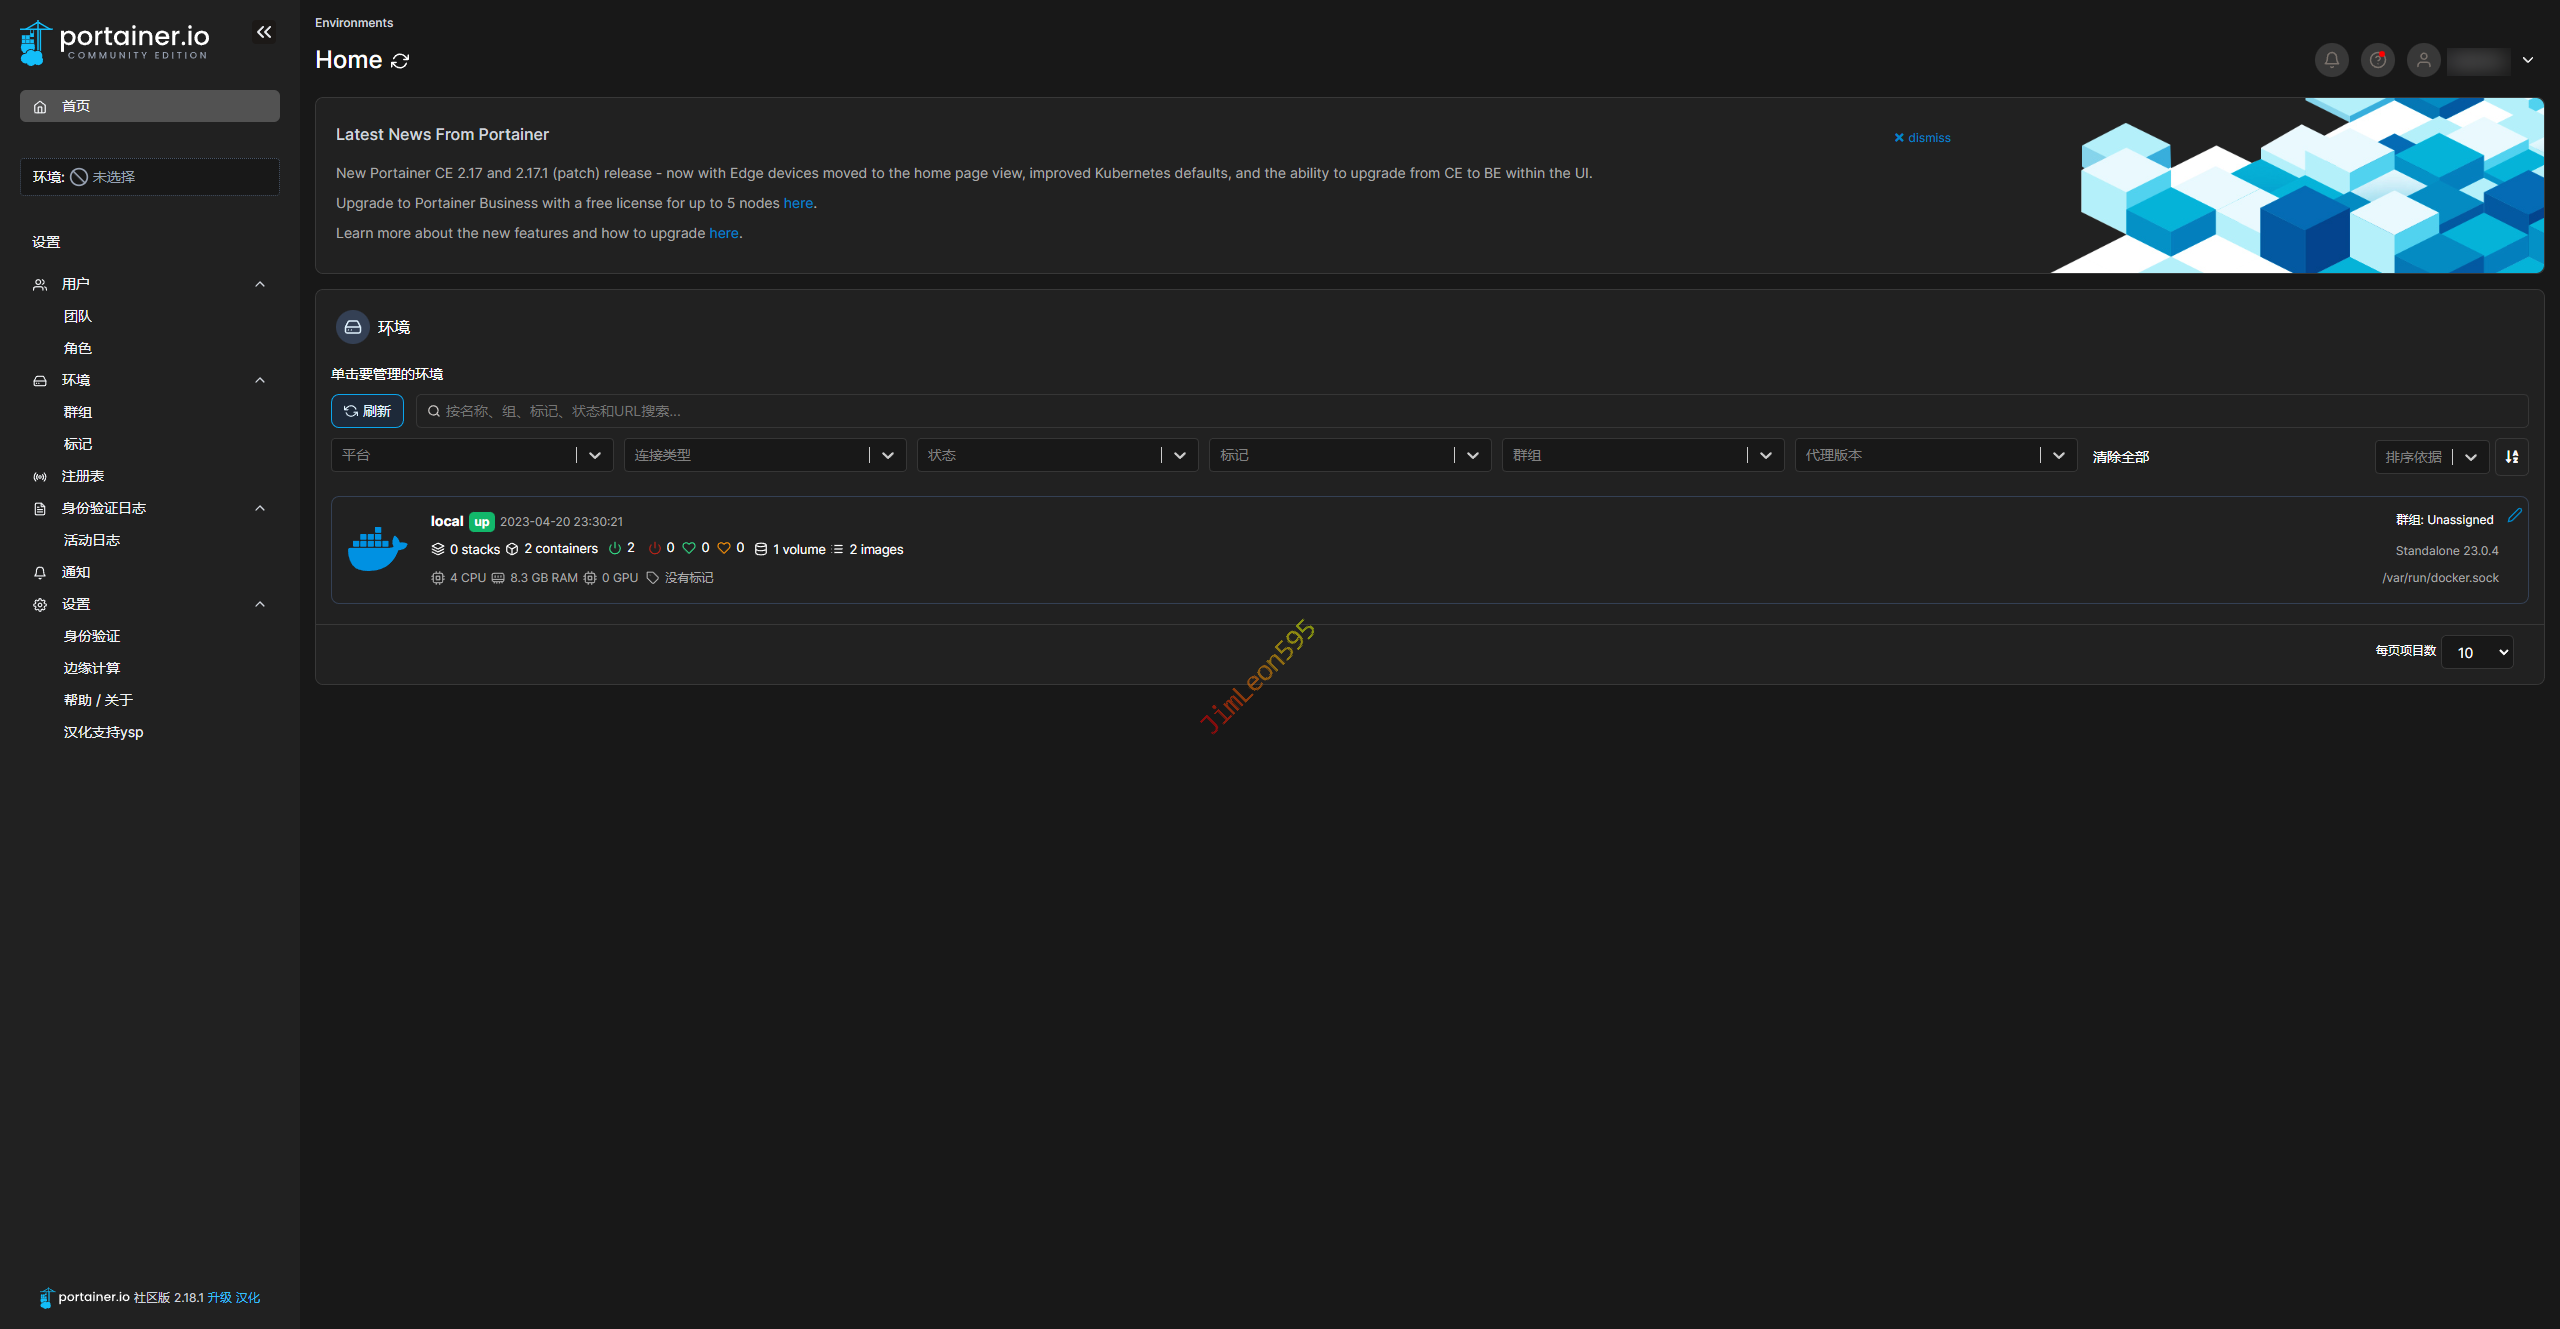Toggle the sort order icon button
The height and width of the screenshot is (1329, 2560).
point(2511,456)
